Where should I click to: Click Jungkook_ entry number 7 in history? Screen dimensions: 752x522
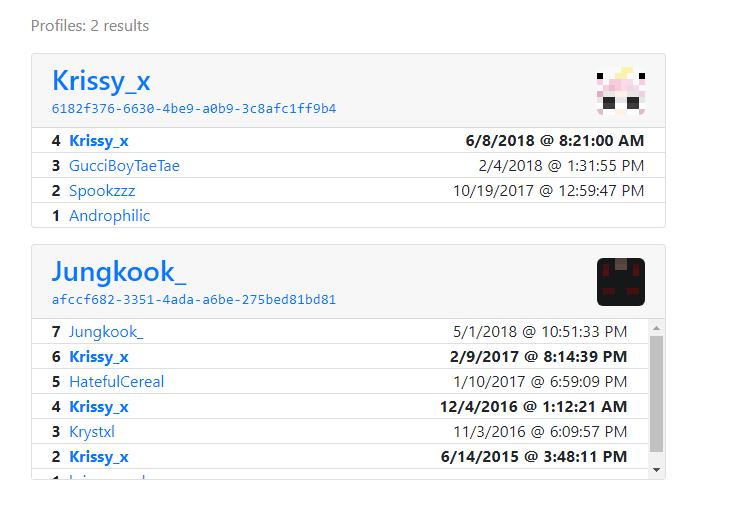coord(106,332)
